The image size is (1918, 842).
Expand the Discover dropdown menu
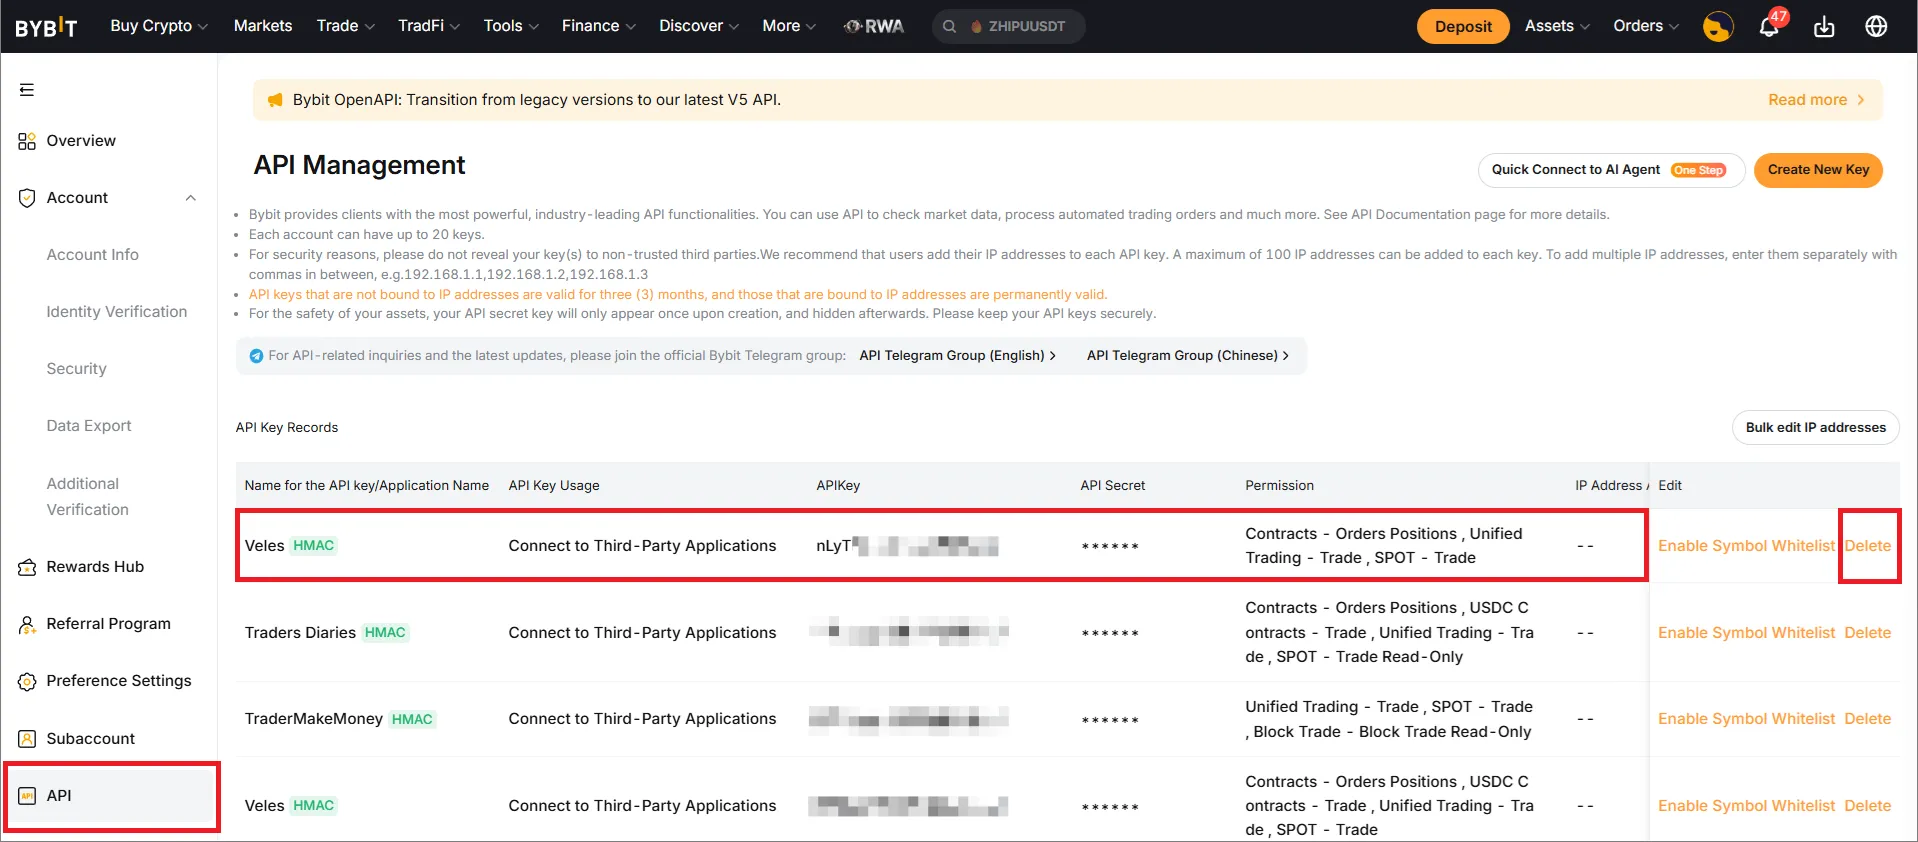(x=699, y=26)
